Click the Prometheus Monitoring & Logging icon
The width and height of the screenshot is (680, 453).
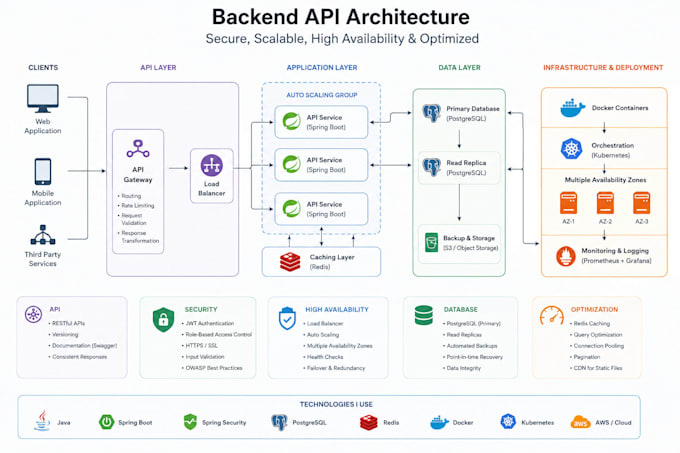tap(566, 256)
